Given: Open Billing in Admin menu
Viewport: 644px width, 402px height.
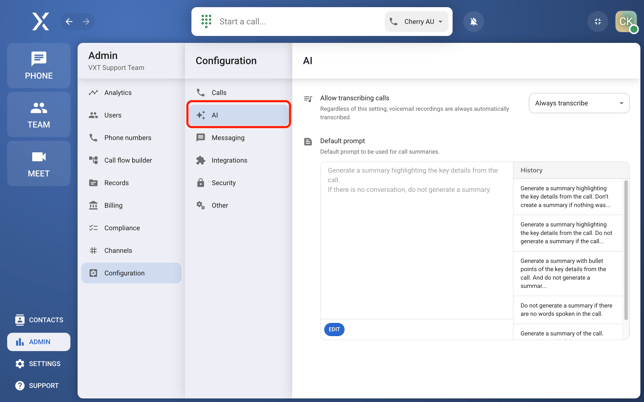Looking at the screenshot, I should (131, 205).
